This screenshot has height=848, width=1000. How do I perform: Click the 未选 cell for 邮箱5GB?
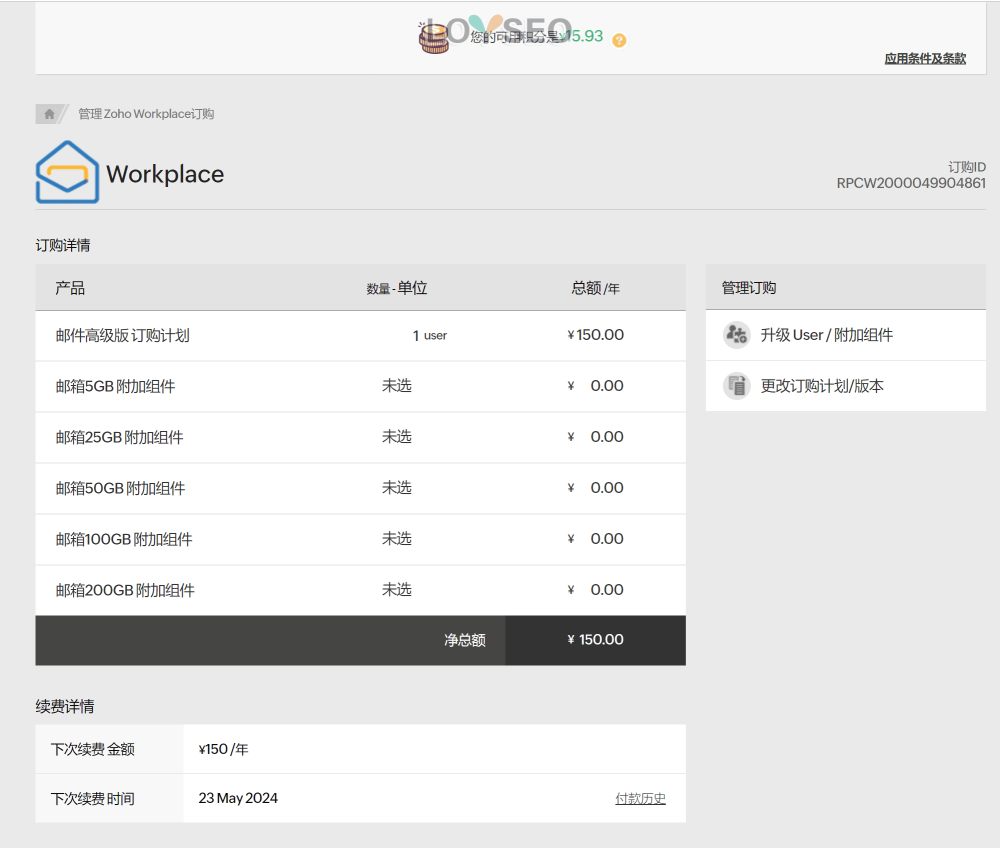[x=397, y=386]
